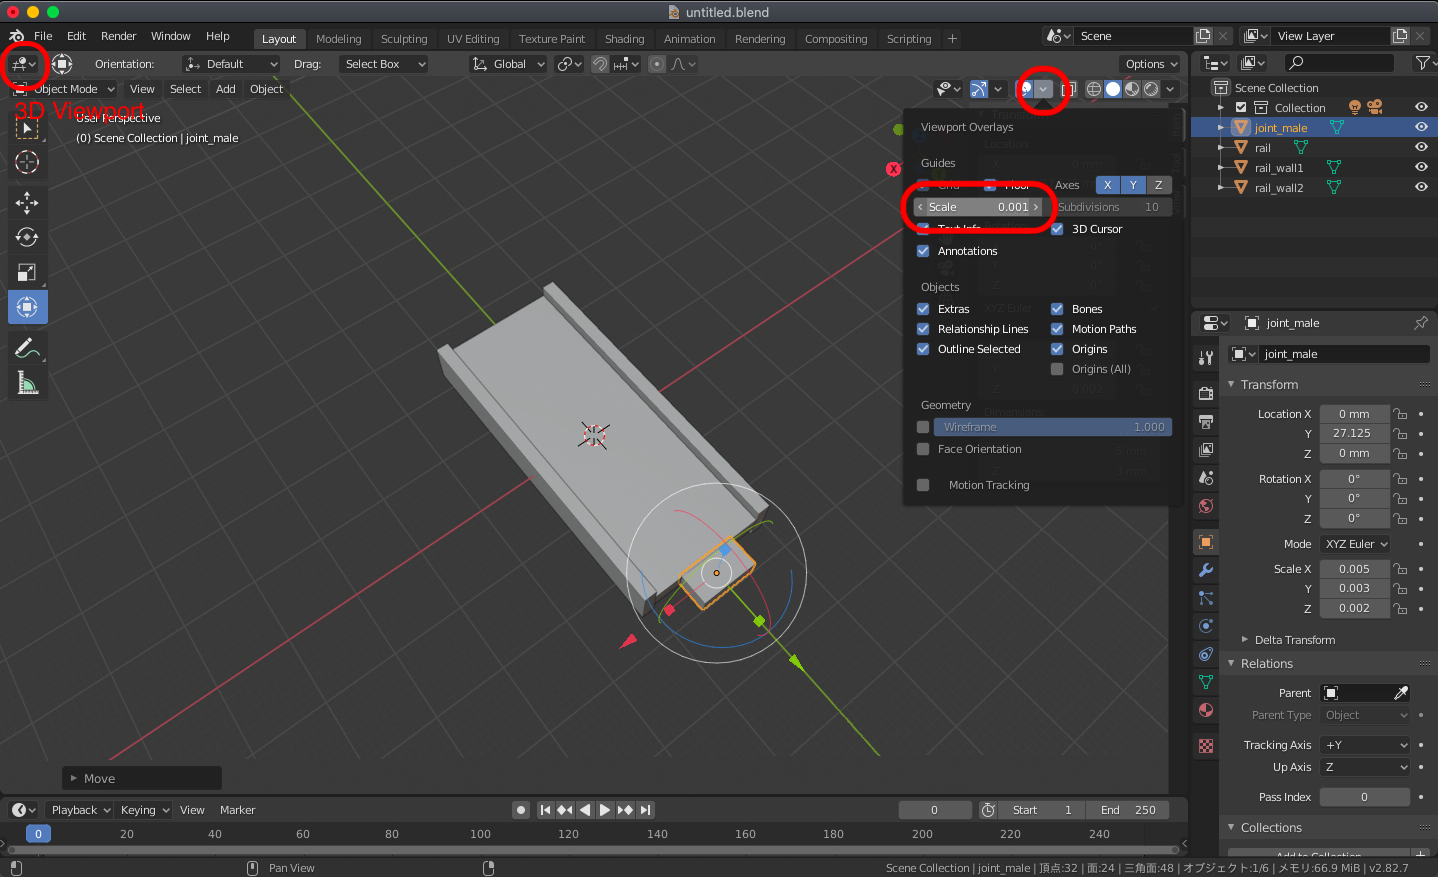Screen dimensions: 1438x877
Task: Switch to the Shading workspace tab
Action: coord(625,39)
